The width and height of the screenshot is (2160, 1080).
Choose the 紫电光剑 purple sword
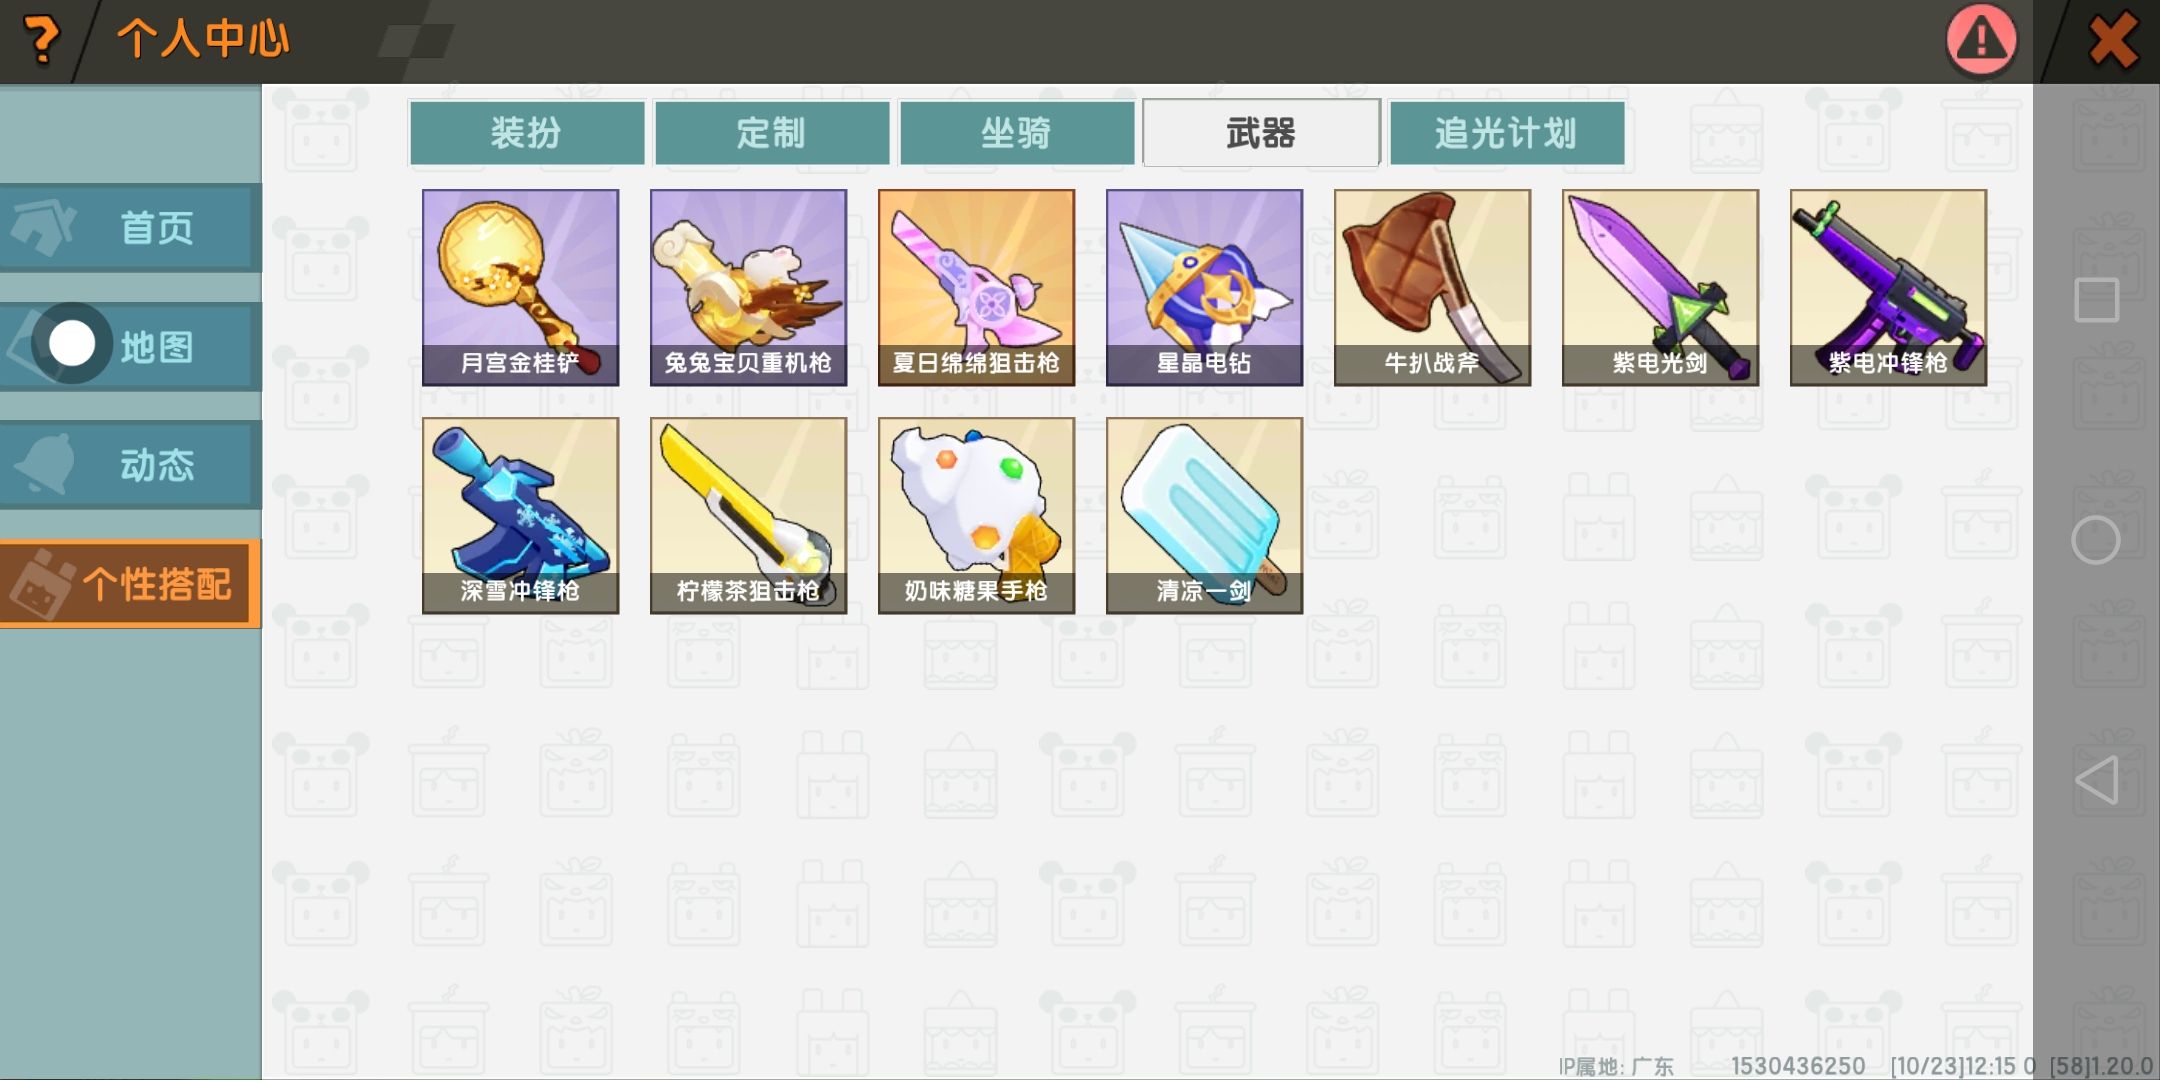point(1660,288)
